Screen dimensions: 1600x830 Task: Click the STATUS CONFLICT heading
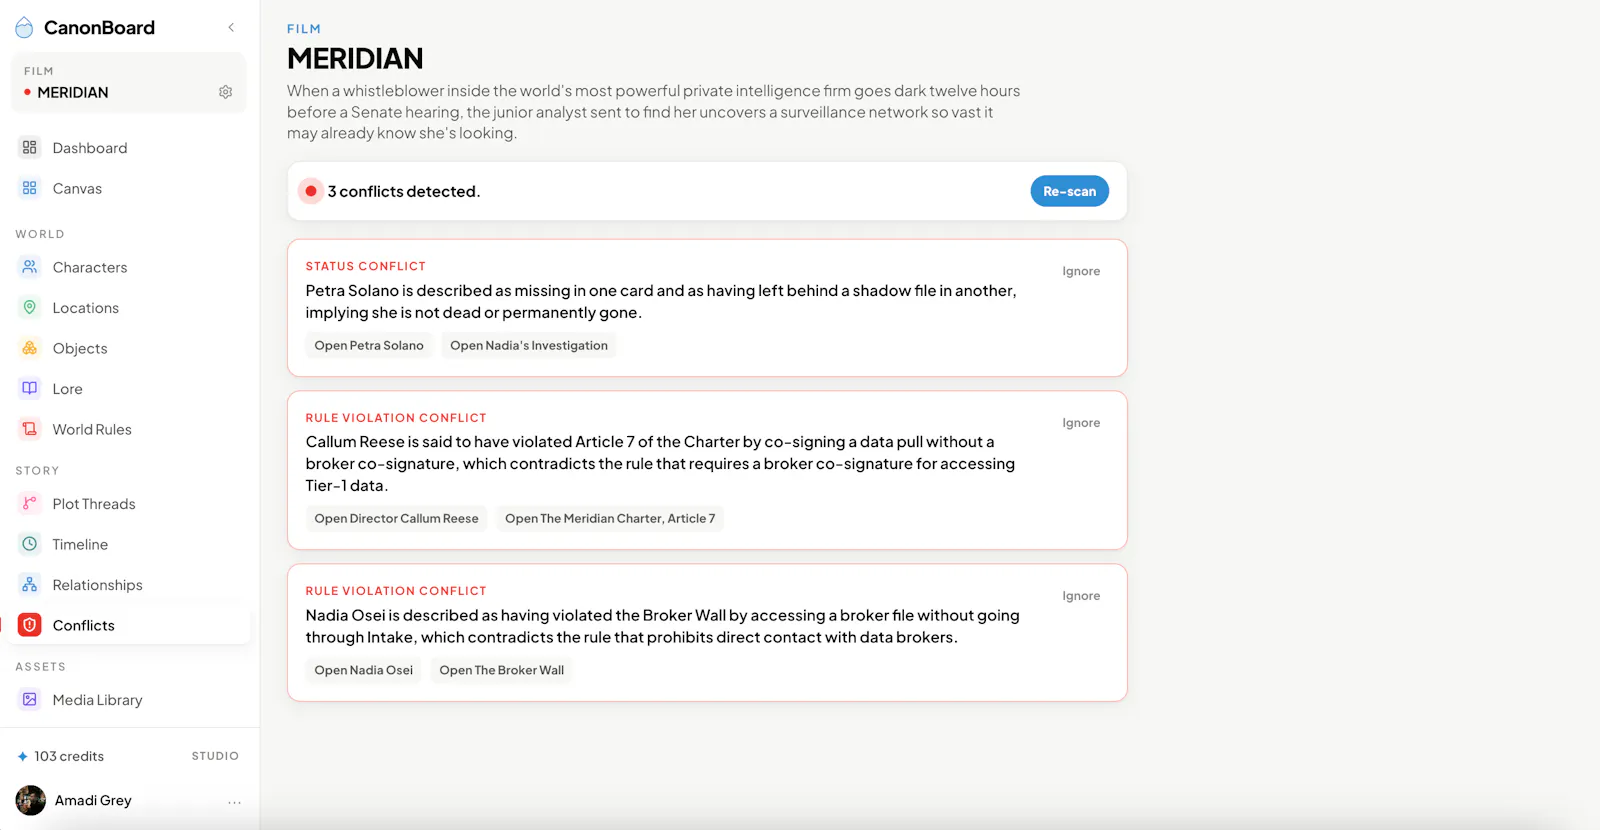(366, 267)
